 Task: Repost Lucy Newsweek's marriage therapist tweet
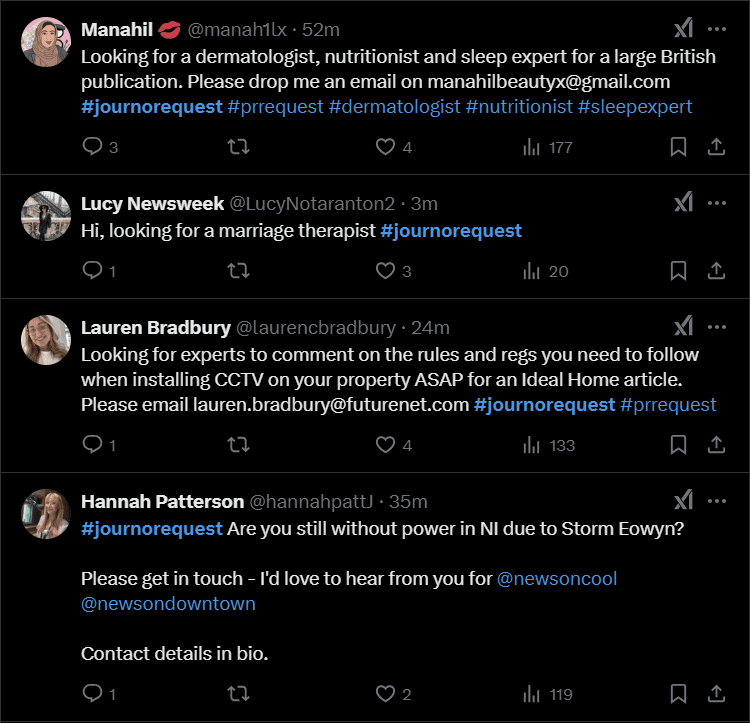(239, 271)
